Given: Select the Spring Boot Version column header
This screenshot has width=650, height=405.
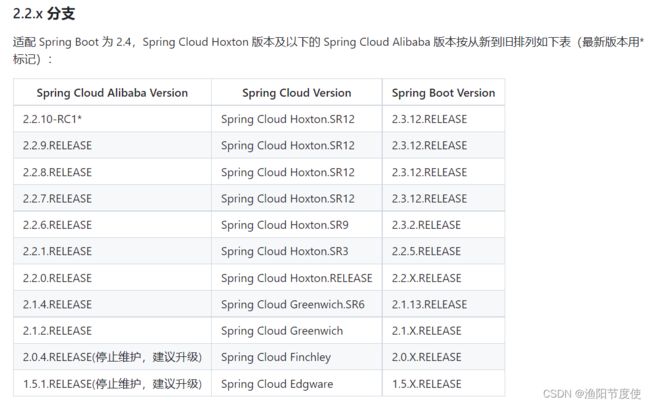Looking at the screenshot, I should pos(444,92).
